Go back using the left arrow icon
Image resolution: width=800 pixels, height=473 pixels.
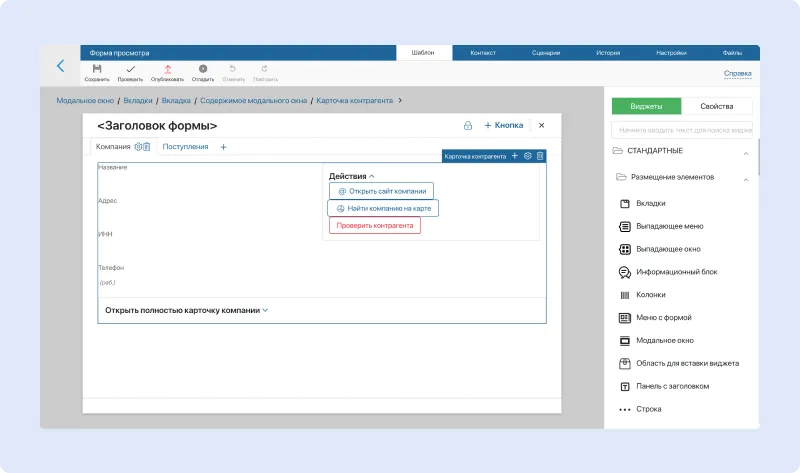point(60,66)
